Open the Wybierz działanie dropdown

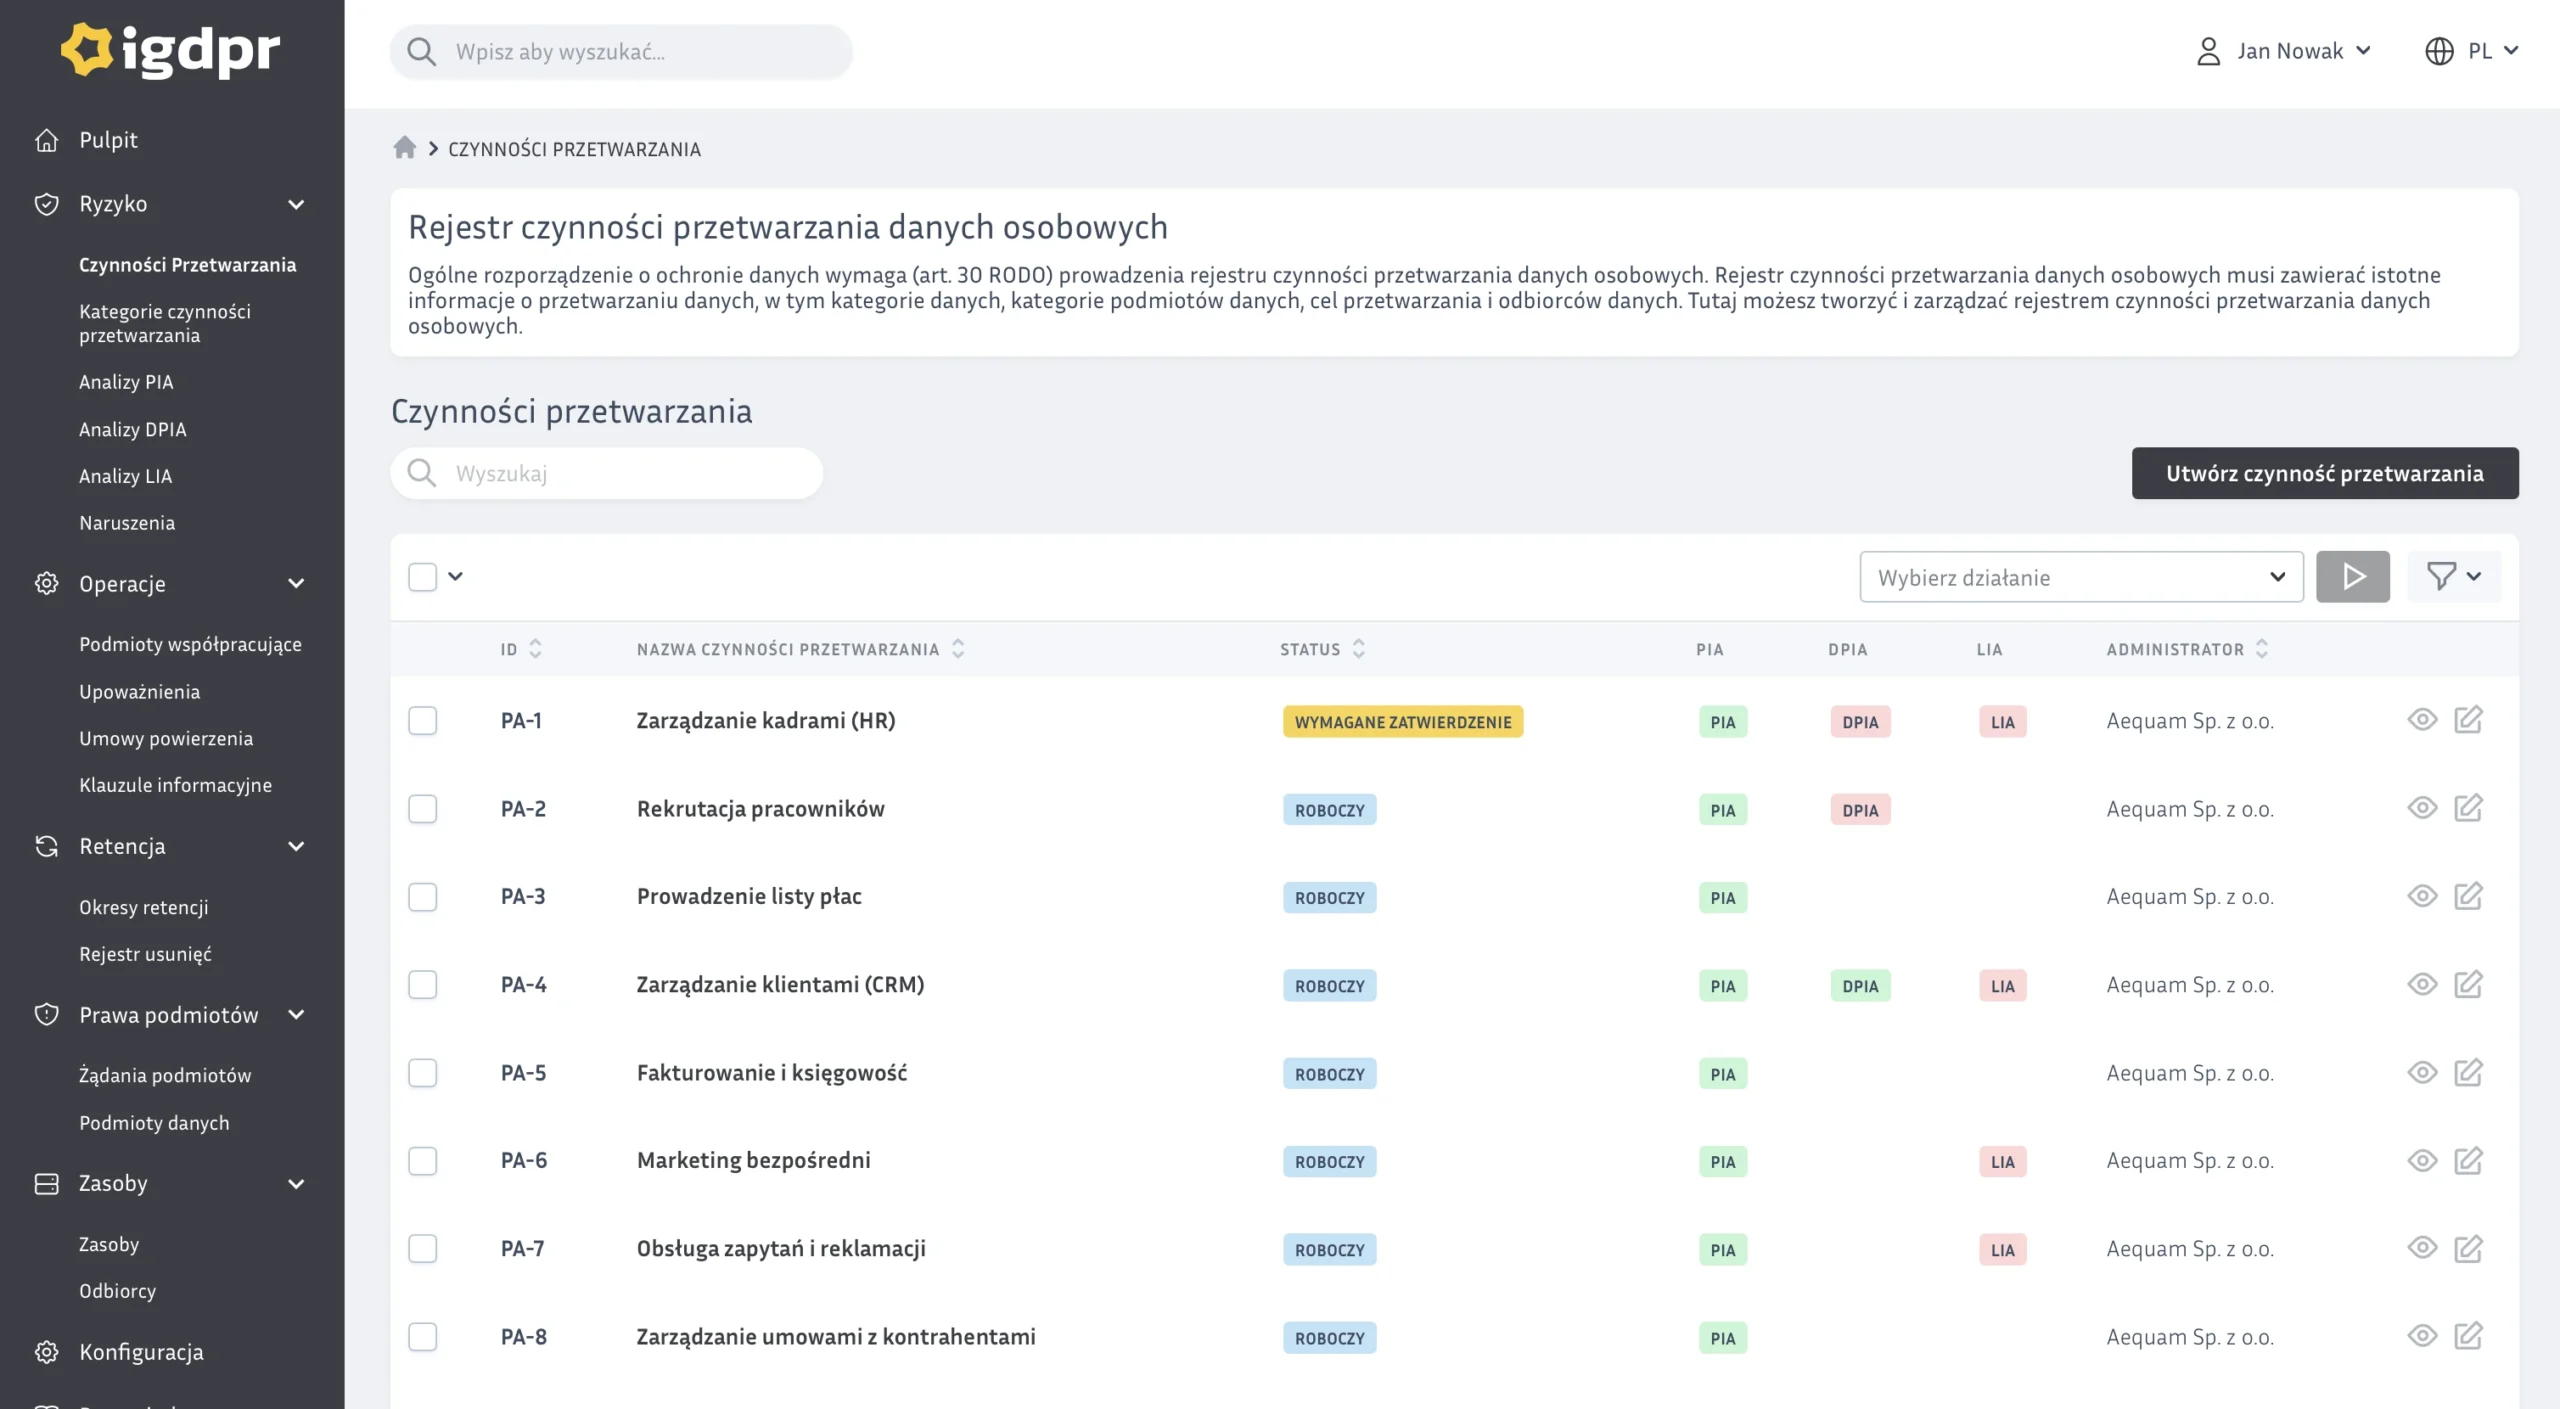point(2080,577)
